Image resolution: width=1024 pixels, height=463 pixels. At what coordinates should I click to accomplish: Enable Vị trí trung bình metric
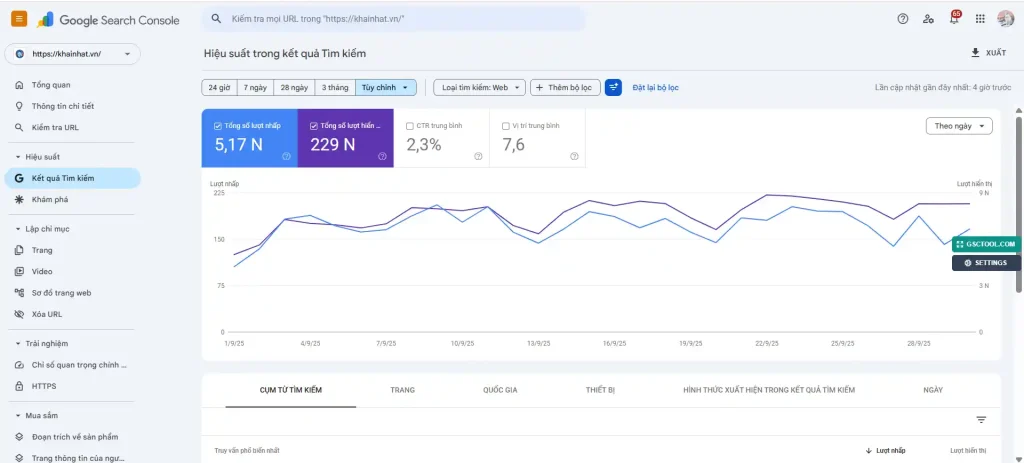point(505,126)
